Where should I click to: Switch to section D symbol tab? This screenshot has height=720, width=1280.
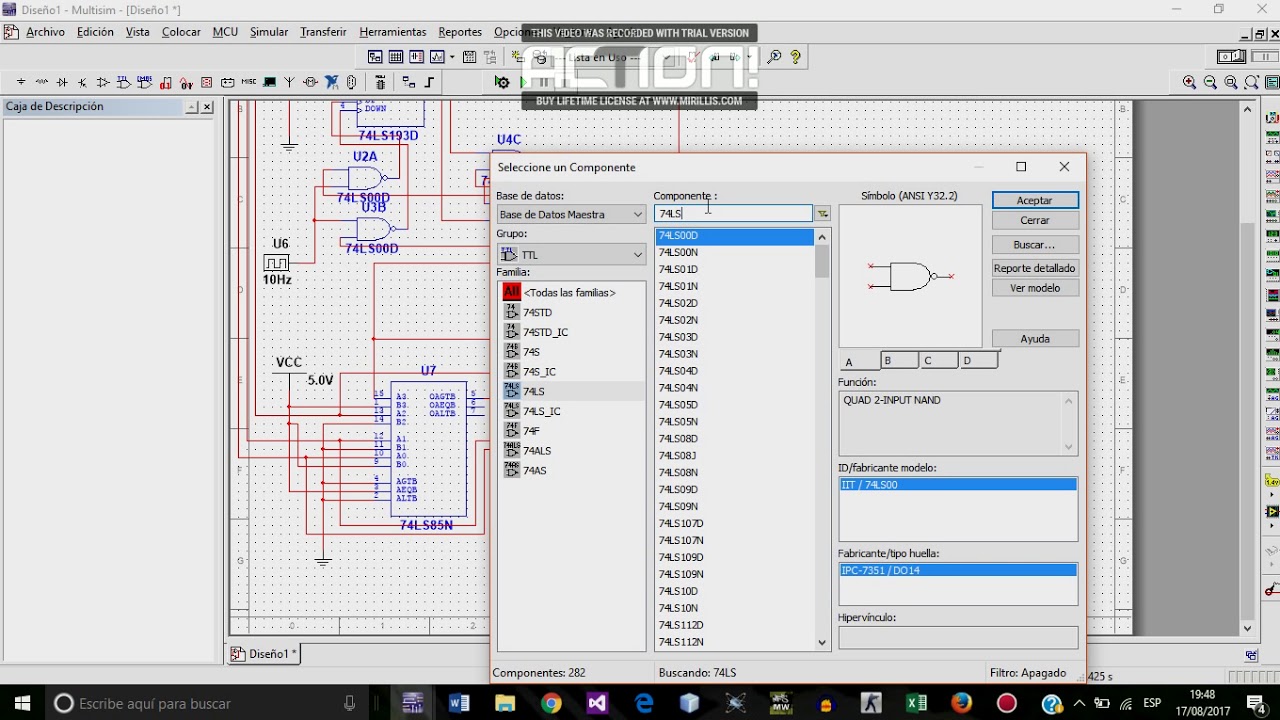(x=977, y=360)
